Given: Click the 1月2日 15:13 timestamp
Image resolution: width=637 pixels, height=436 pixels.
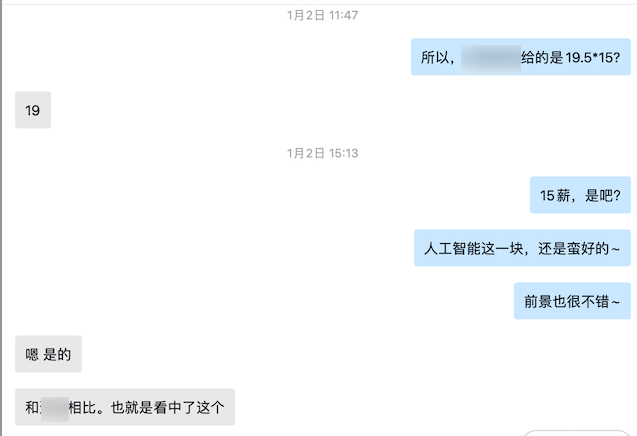Looking at the screenshot, I should pyautogui.click(x=323, y=153).
